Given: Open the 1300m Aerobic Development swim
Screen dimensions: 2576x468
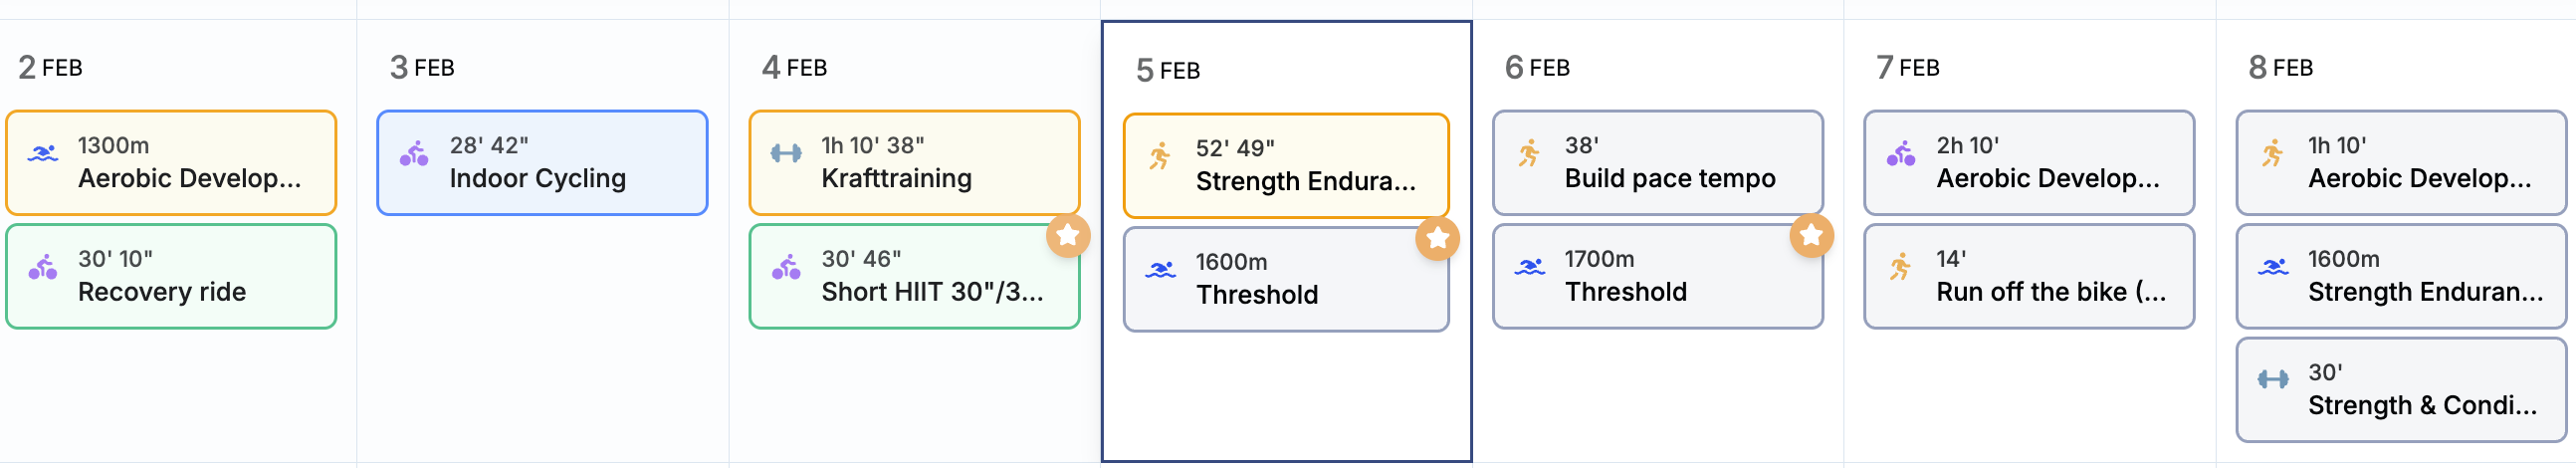Looking at the screenshot, I should click(171, 163).
